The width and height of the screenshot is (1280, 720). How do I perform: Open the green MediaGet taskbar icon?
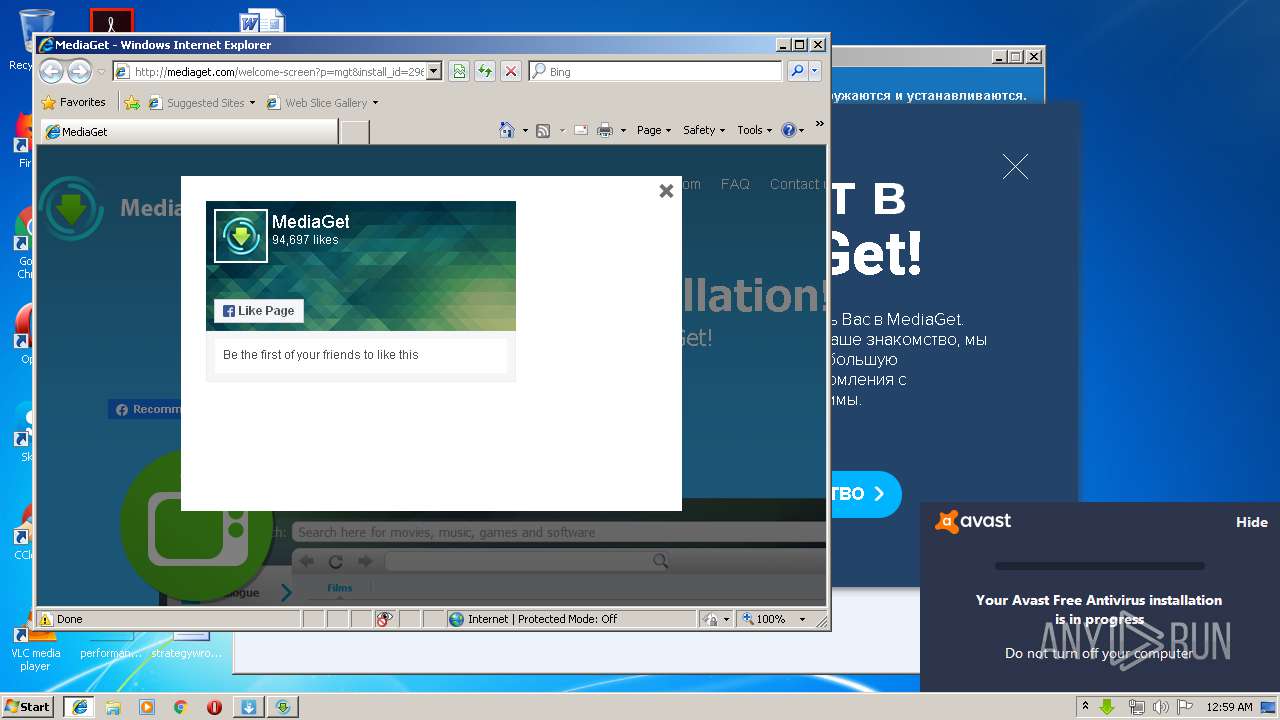[283, 707]
